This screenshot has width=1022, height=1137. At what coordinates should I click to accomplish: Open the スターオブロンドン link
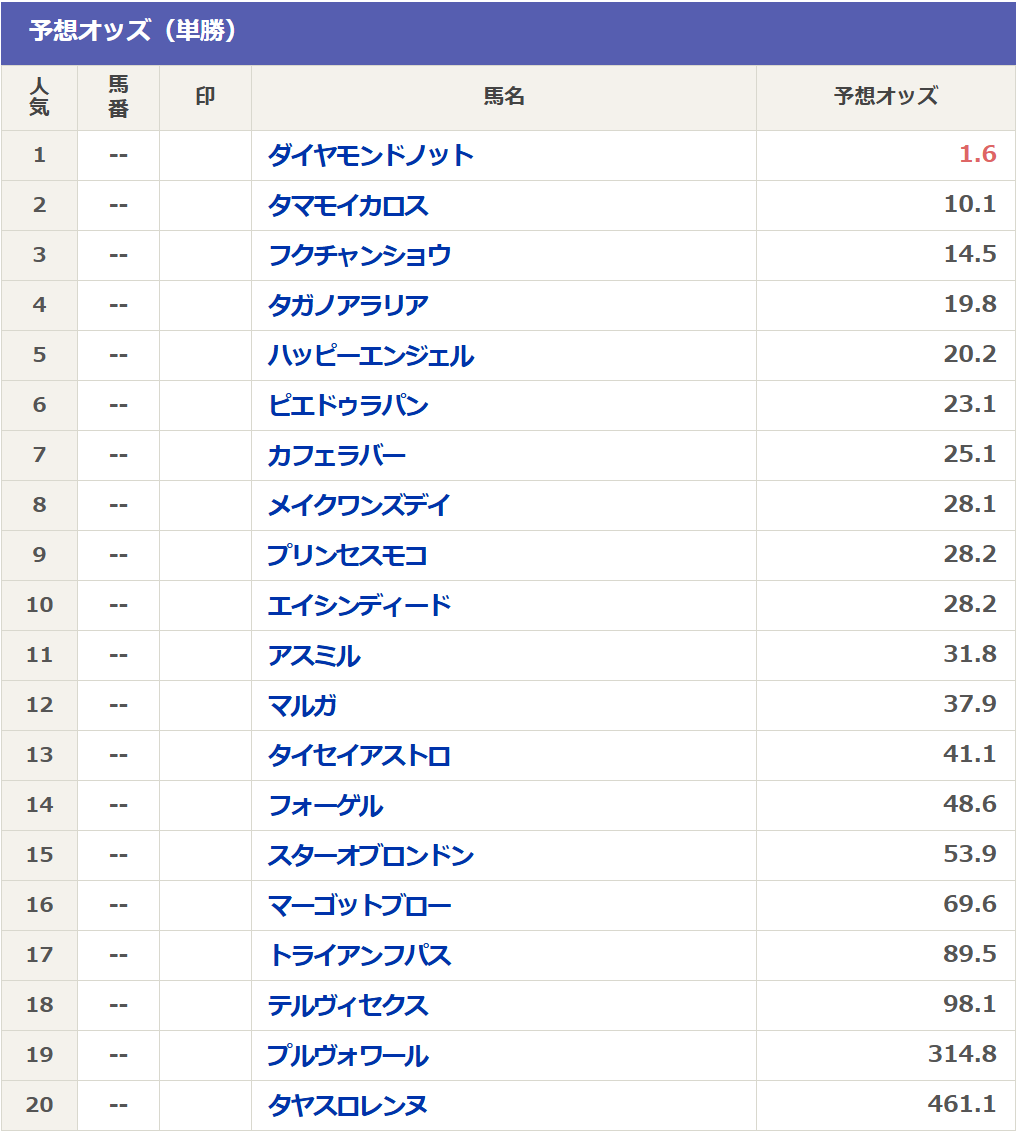(x=370, y=855)
